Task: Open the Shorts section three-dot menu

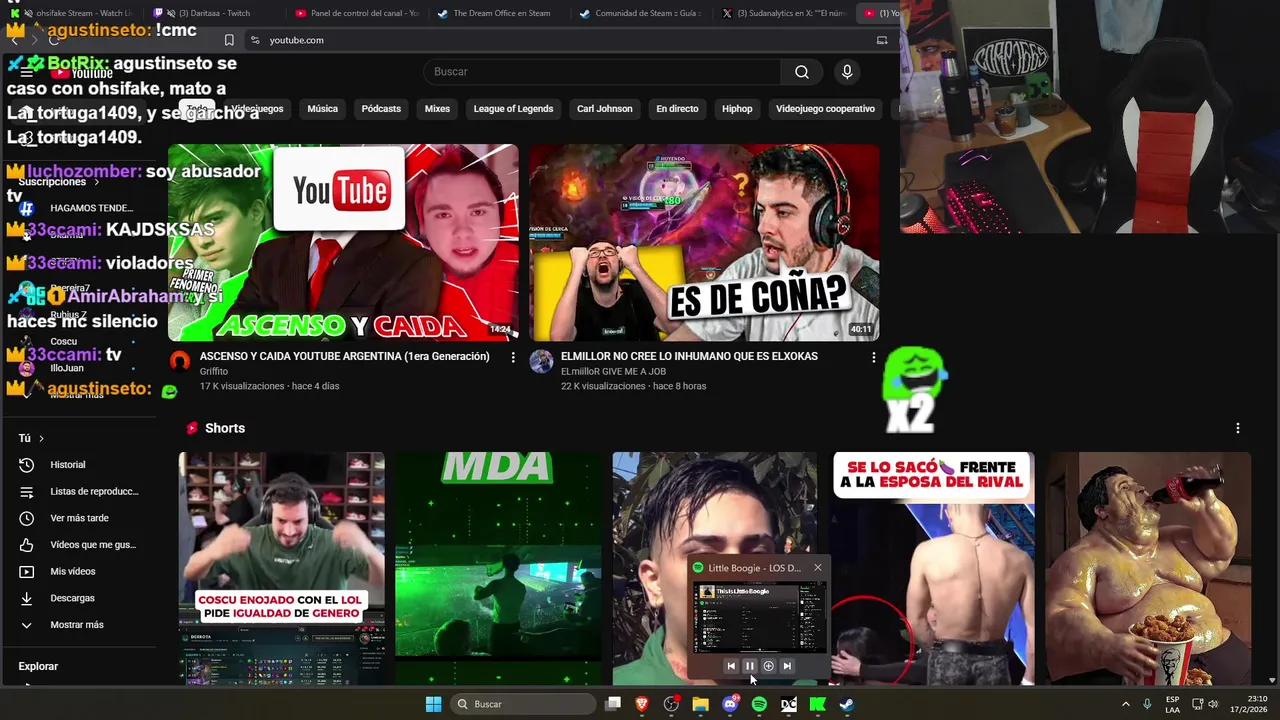Action: point(1237,428)
